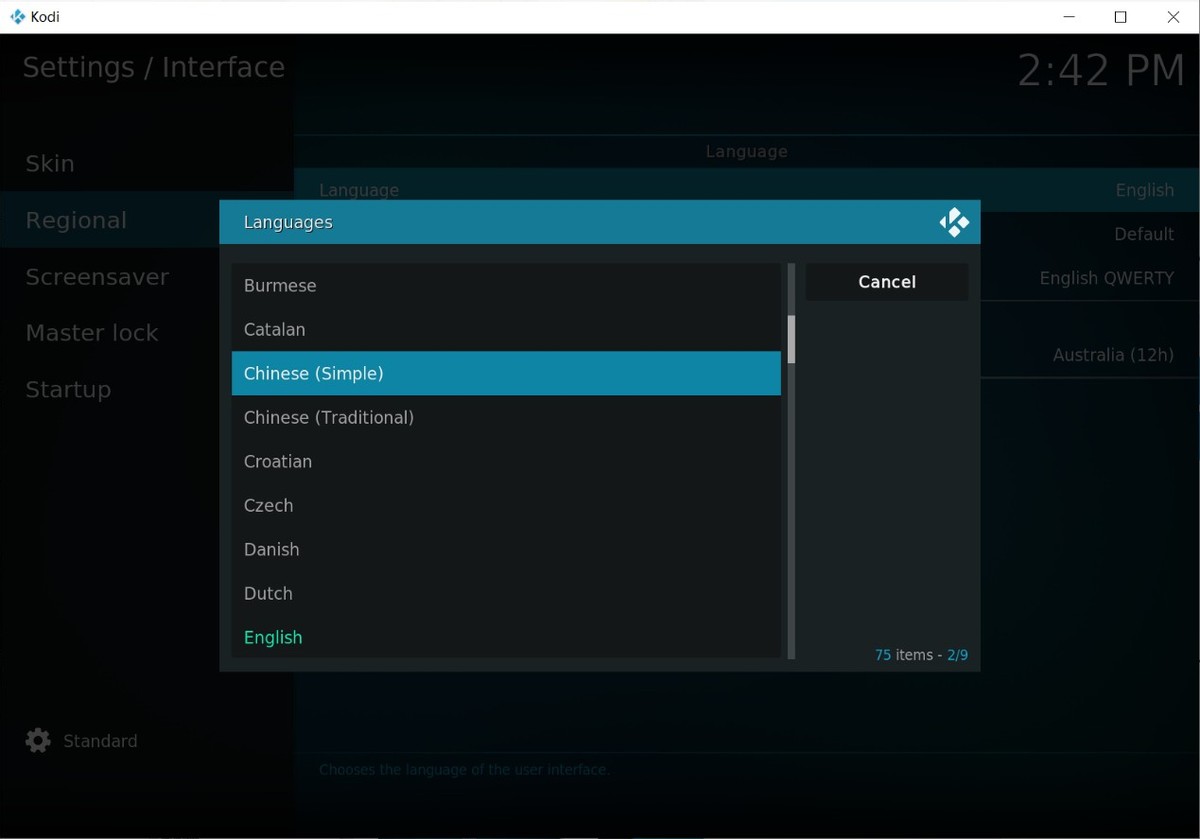Click the Default character set value
Image resolution: width=1200 pixels, height=839 pixels.
click(x=1144, y=234)
